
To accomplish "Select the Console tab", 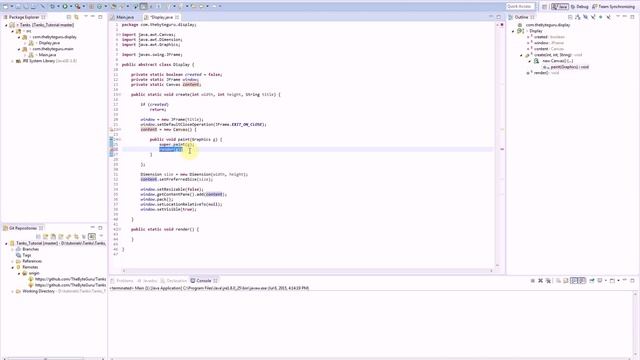I will (x=204, y=281).
